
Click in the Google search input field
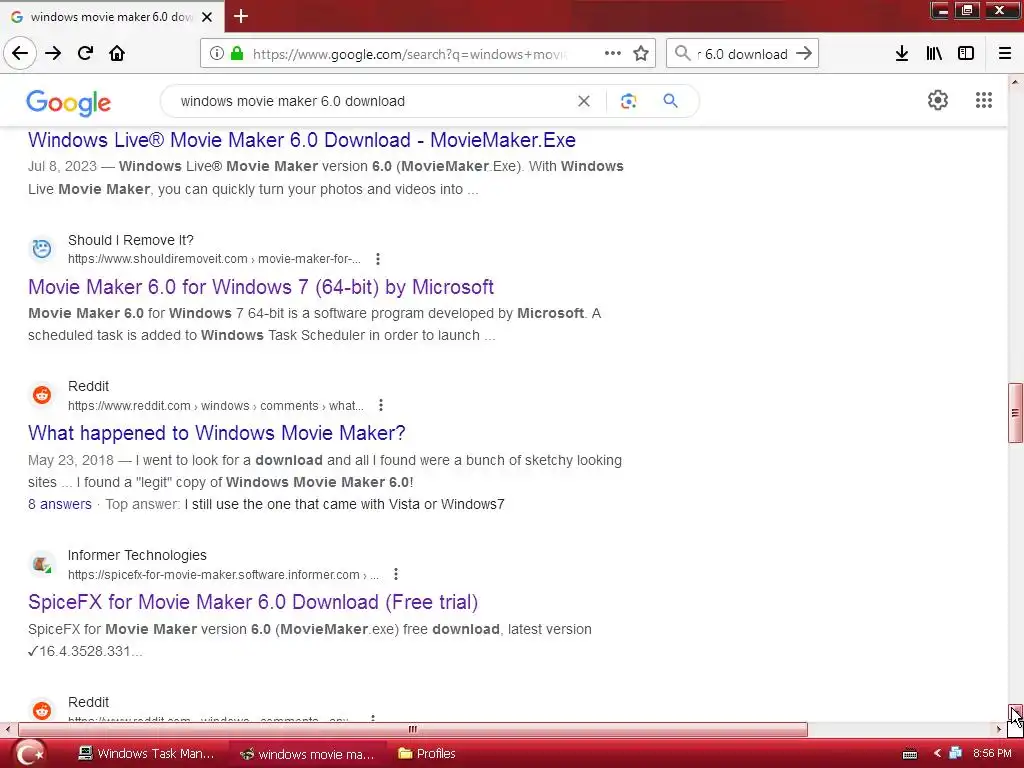tap(372, 101)
